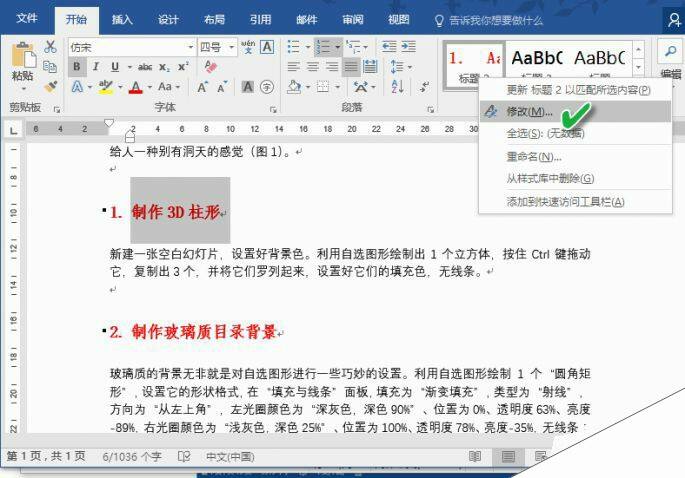Click the Copy icon

50,67
